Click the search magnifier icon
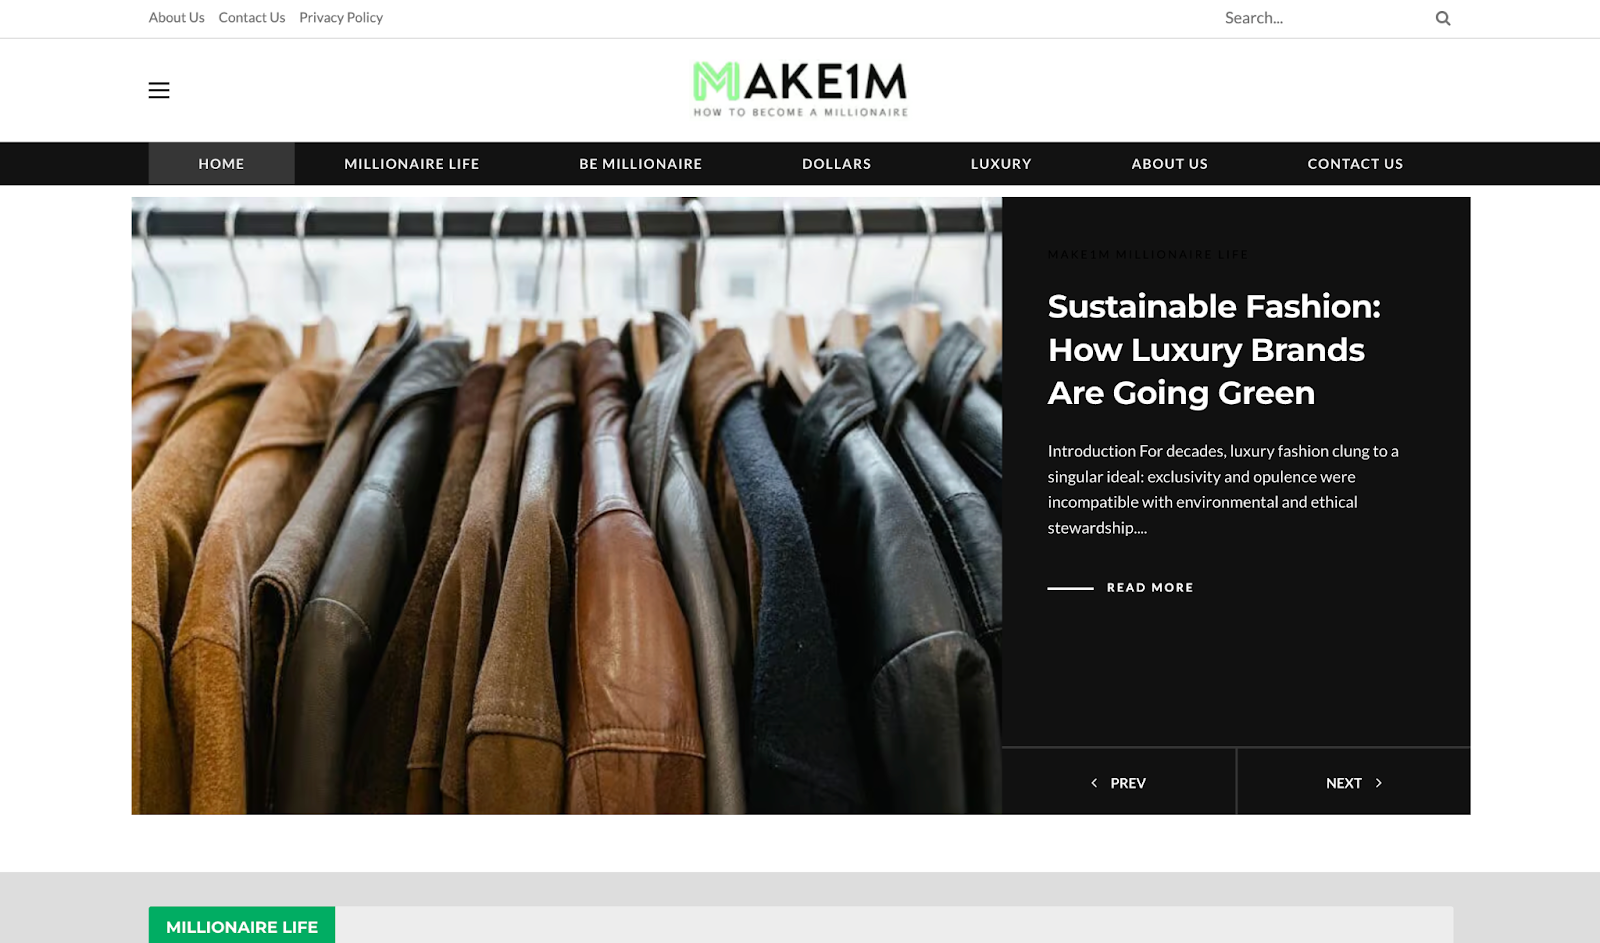Image resolution: width=1600 pixels, height=943 pixels. pyautogui.click(x=1443, y=18)
